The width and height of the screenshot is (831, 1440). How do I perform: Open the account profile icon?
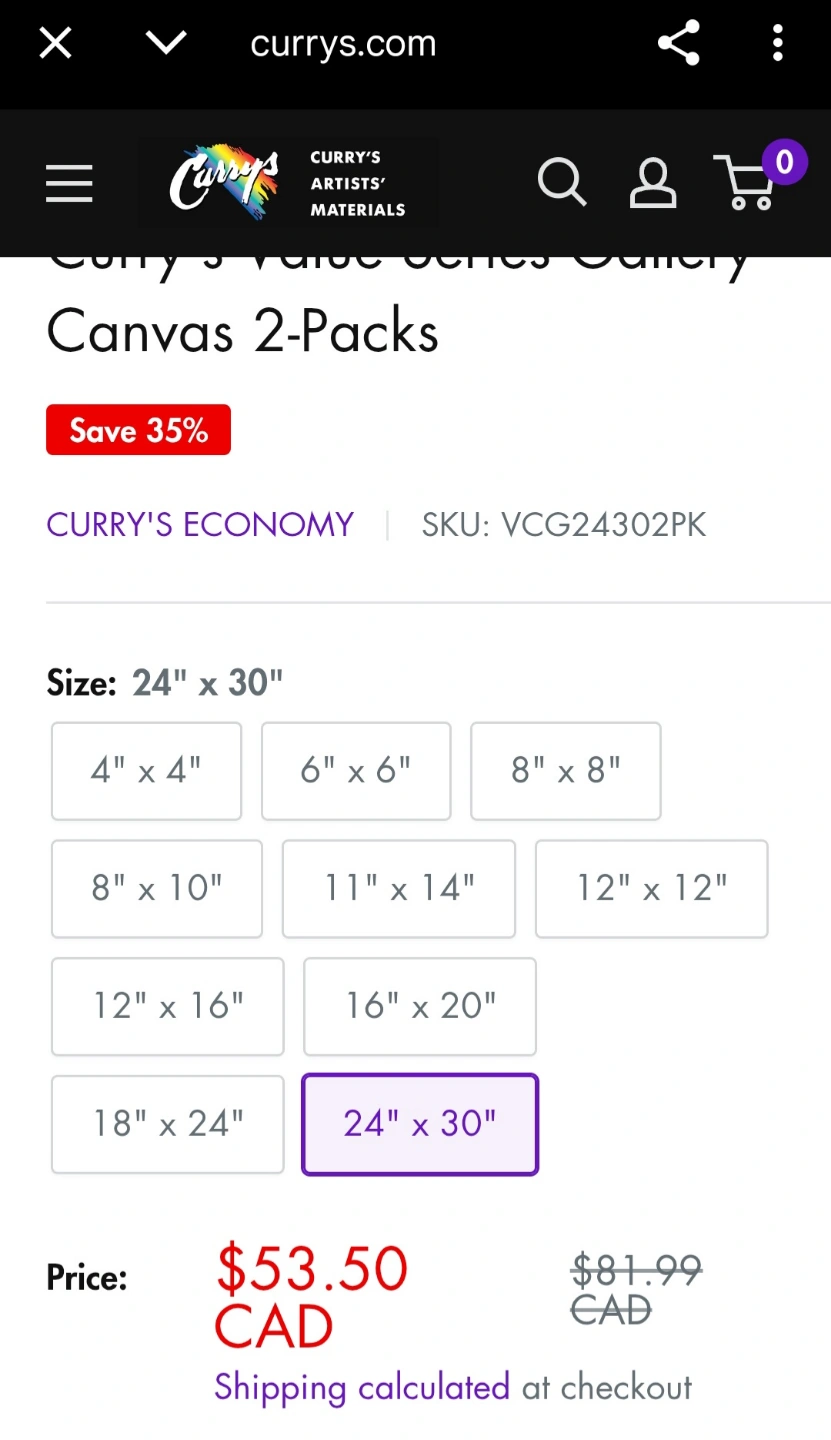coord(652,183)
